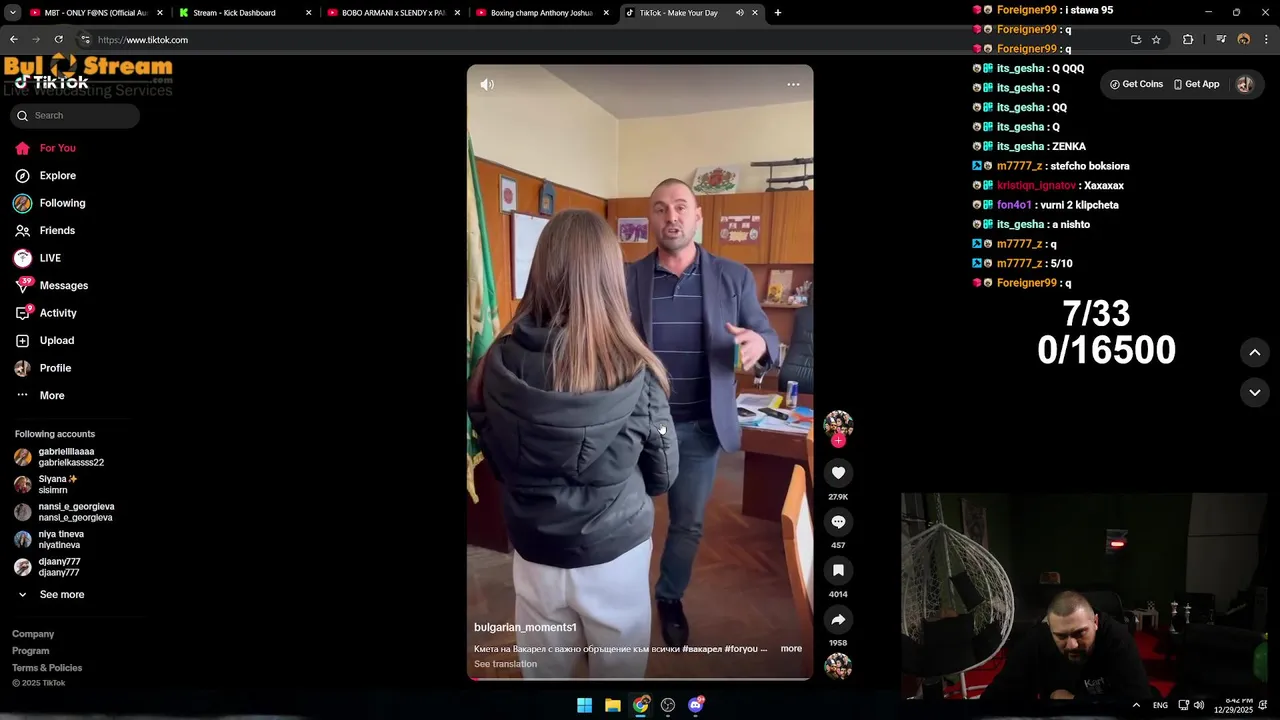Viewport: 1280px width, 720px height.
Task: Install app icon in address bar
Action: pos(1136,40)
